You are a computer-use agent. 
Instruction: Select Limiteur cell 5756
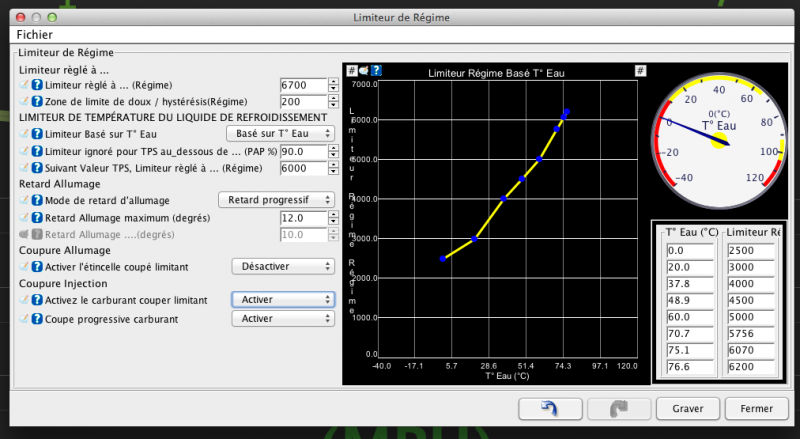pyautogui.click(x=751, y=333)
